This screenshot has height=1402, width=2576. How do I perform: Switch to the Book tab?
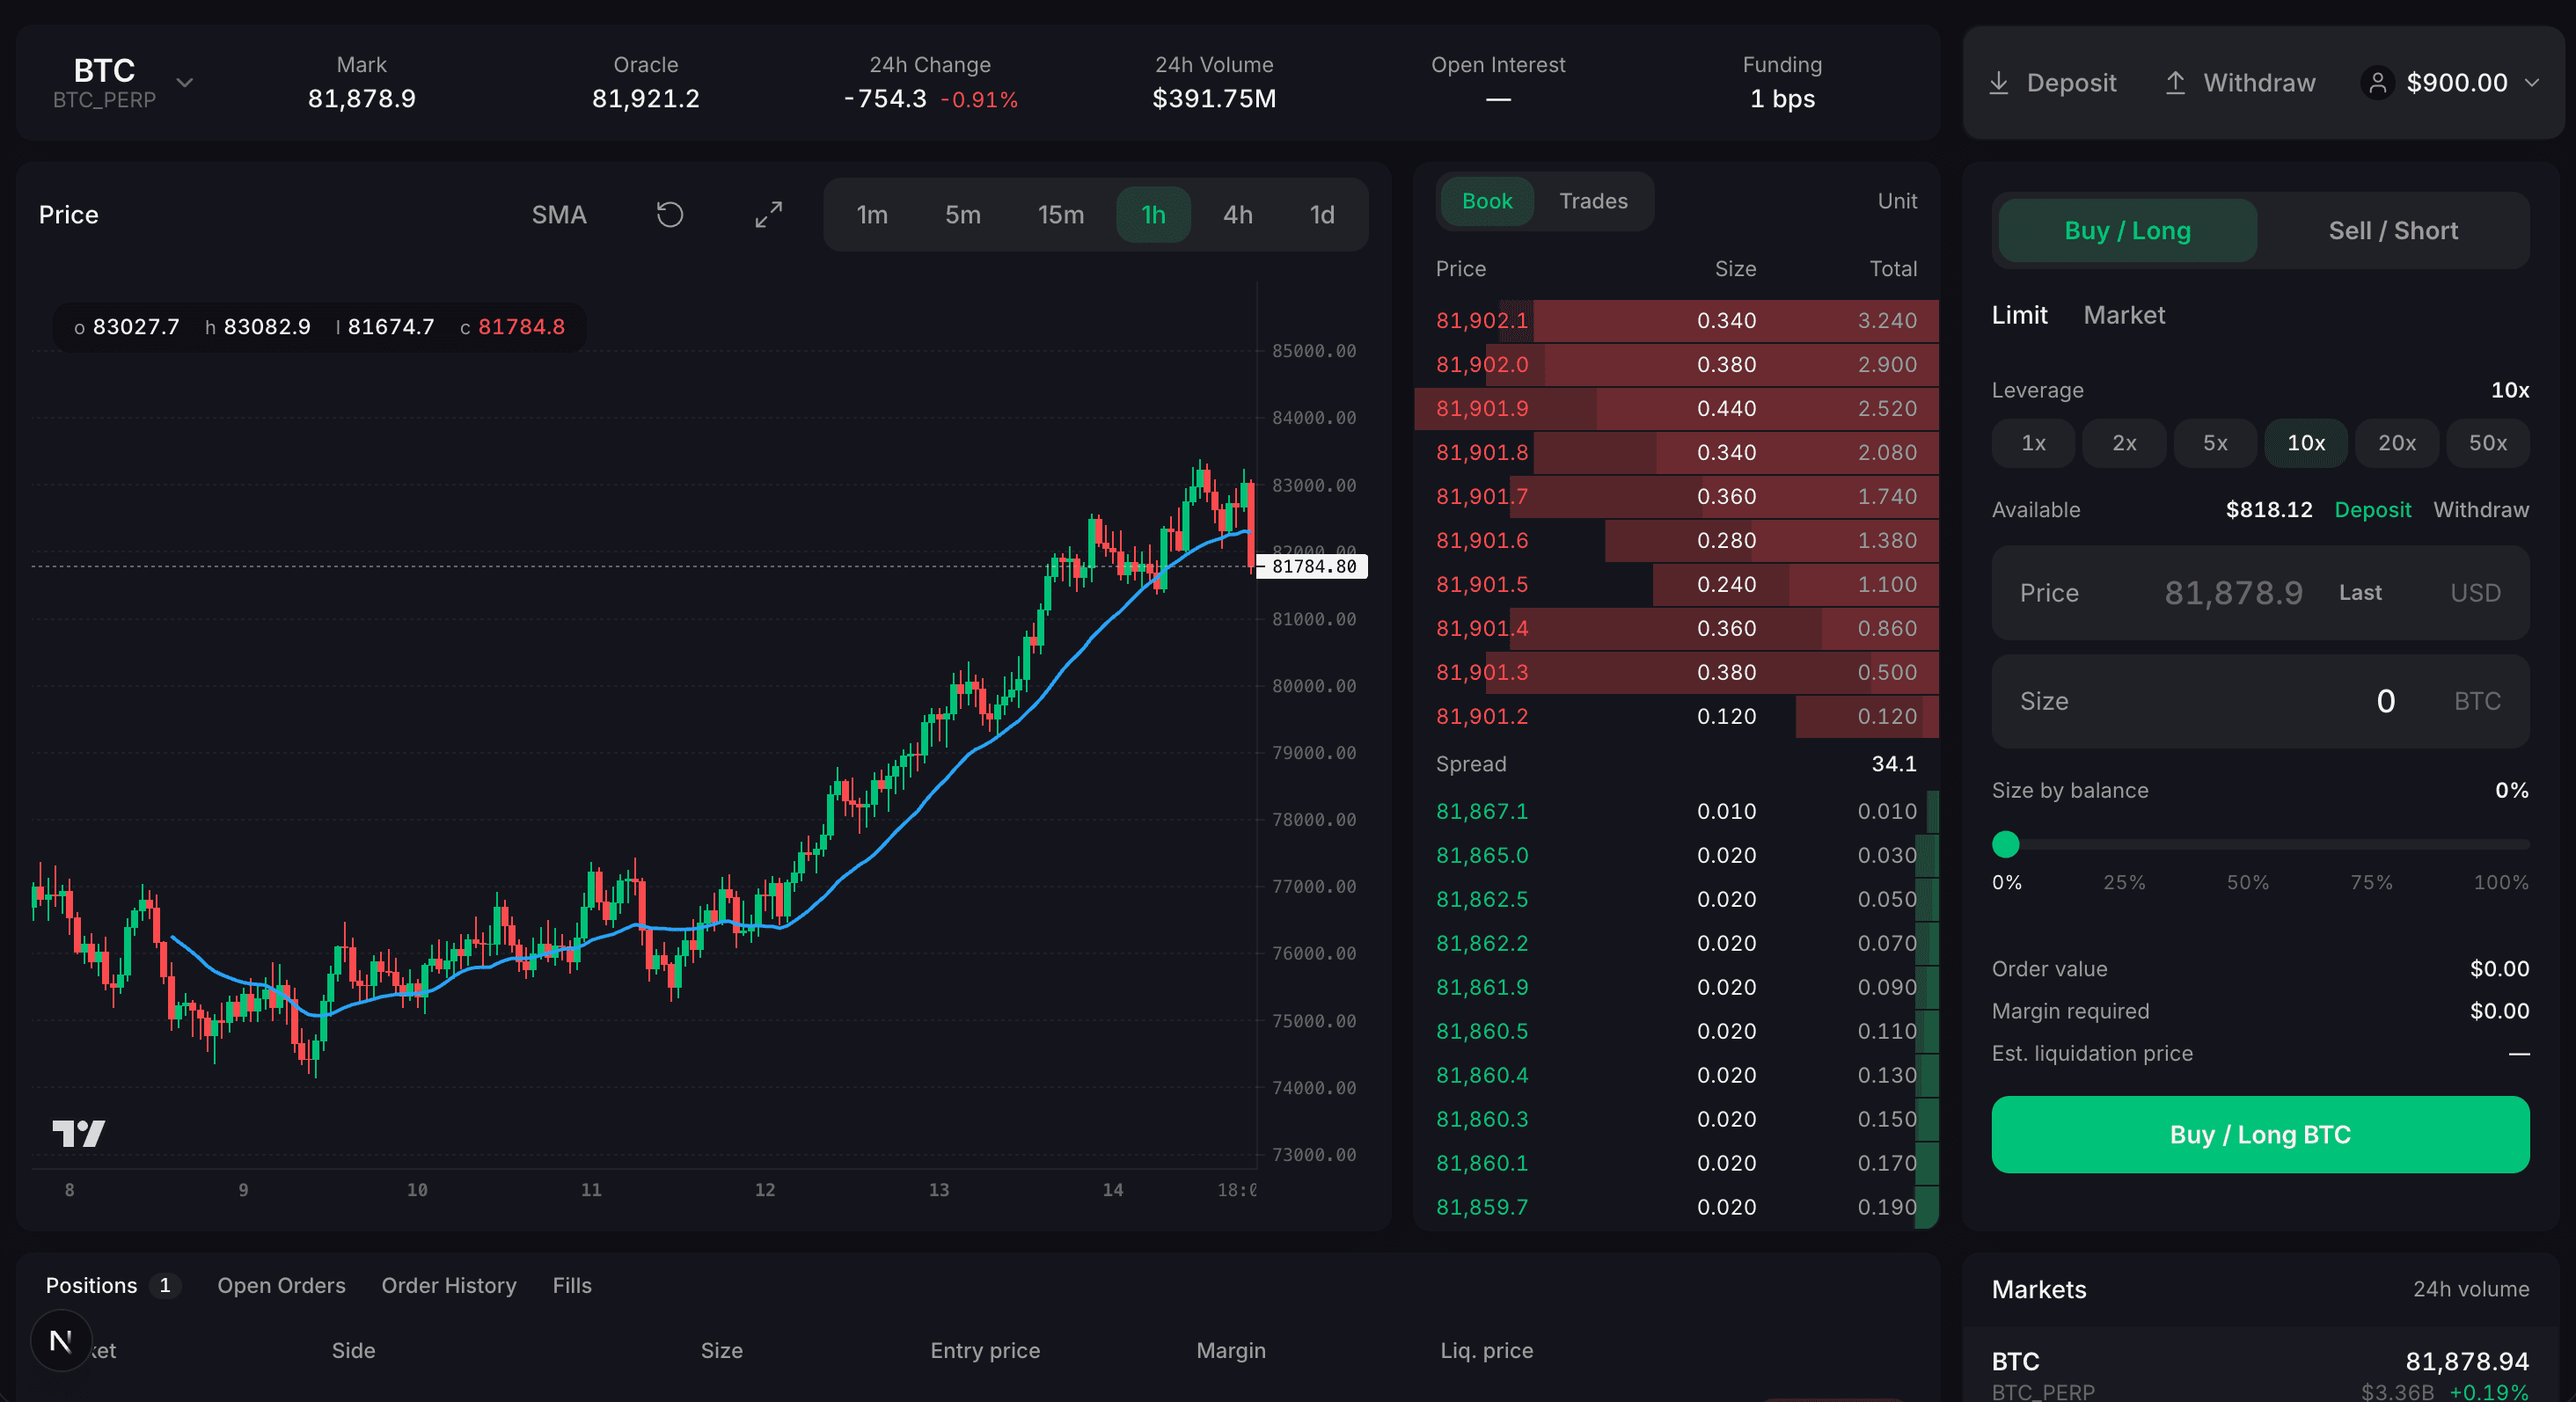[1487, 201]
